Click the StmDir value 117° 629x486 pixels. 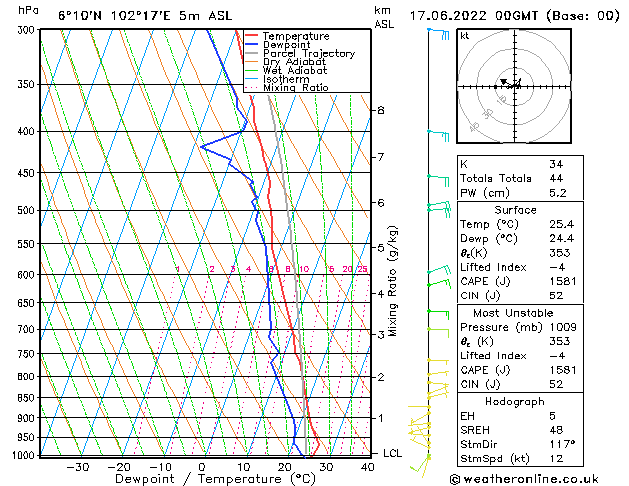point(562,444)
